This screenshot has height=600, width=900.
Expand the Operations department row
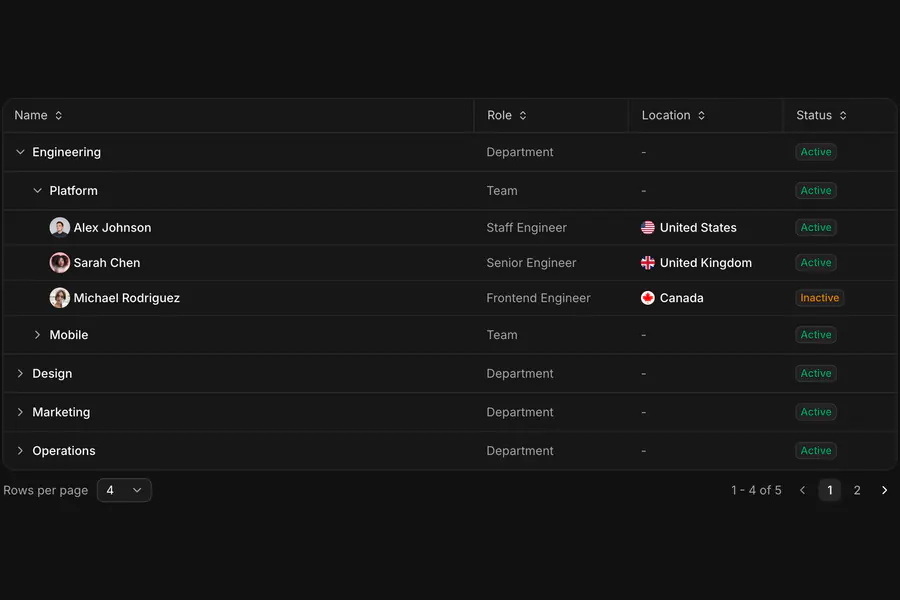click(x=20, y=451)
